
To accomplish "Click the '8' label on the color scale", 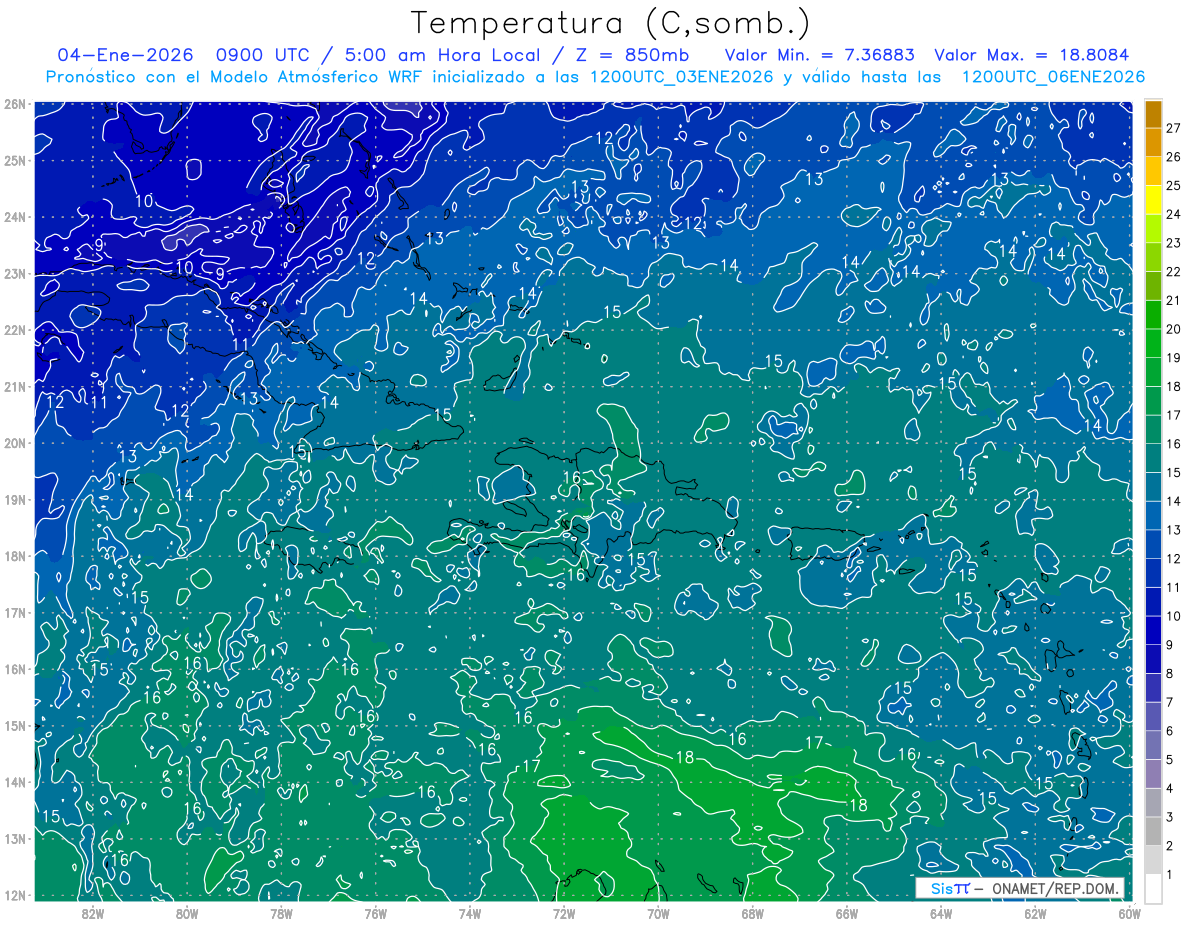I will pos(1170,674).
